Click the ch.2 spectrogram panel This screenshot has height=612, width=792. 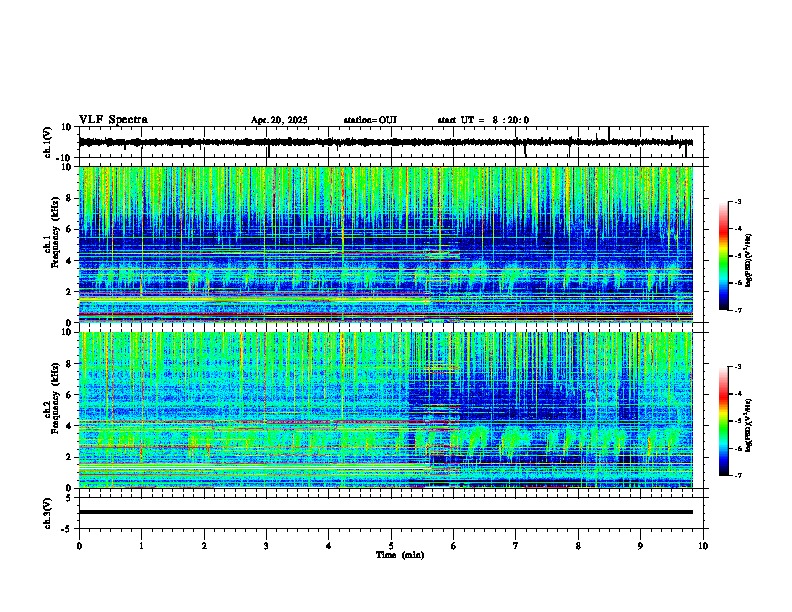386,410
